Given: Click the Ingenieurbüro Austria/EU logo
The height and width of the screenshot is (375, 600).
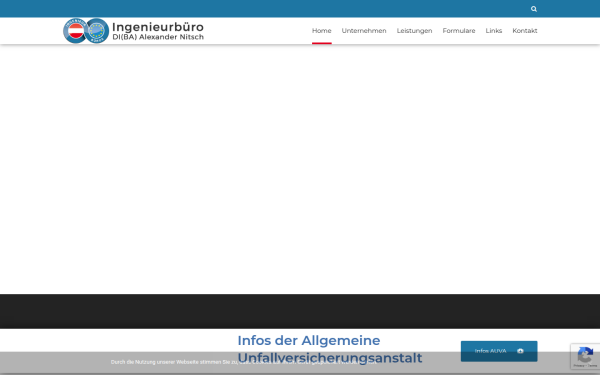Looking at the screenshot, I should point(86,31).
